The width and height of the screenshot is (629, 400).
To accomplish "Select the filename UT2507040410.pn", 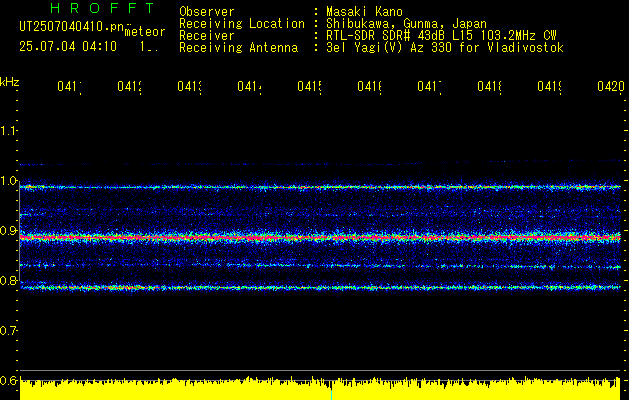I will (x=72, y=27).
